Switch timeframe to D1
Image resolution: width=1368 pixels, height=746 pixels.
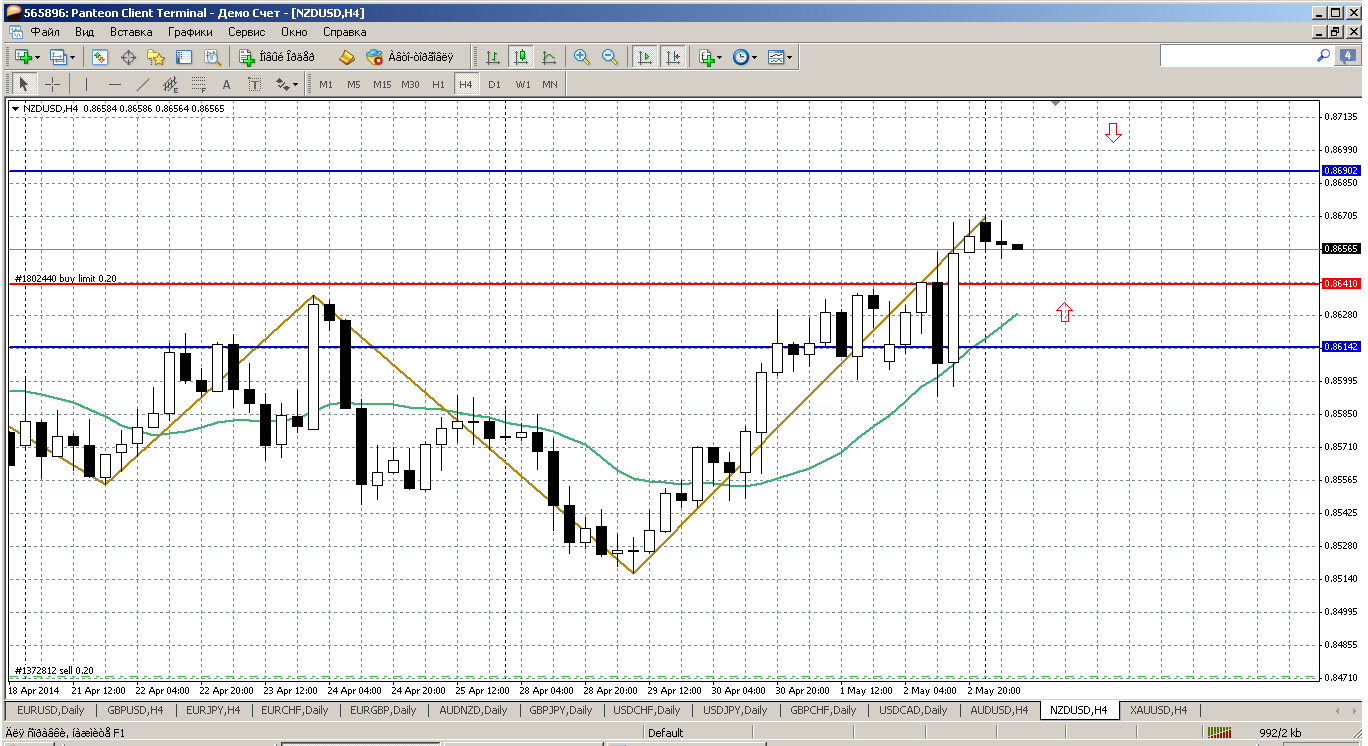coord(494,84)
